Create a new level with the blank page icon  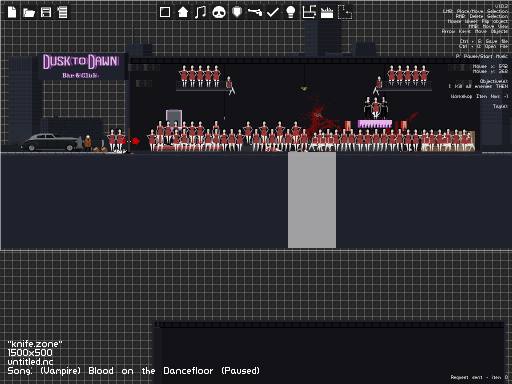12,12
